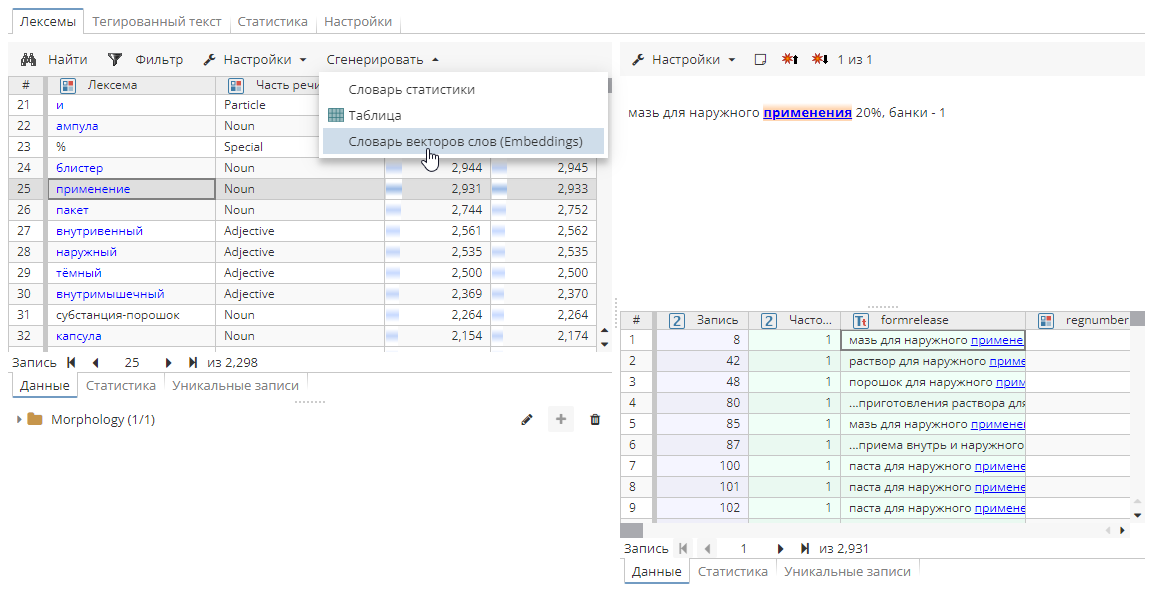Open the top Настройки tab

click(x=358, y=21)
